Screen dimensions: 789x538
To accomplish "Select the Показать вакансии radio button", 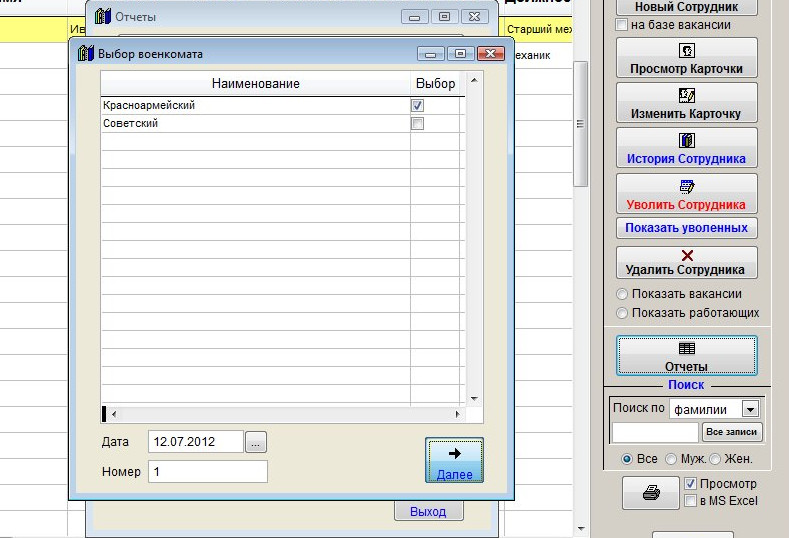I will pyautogui.click(x=622, y=294).
